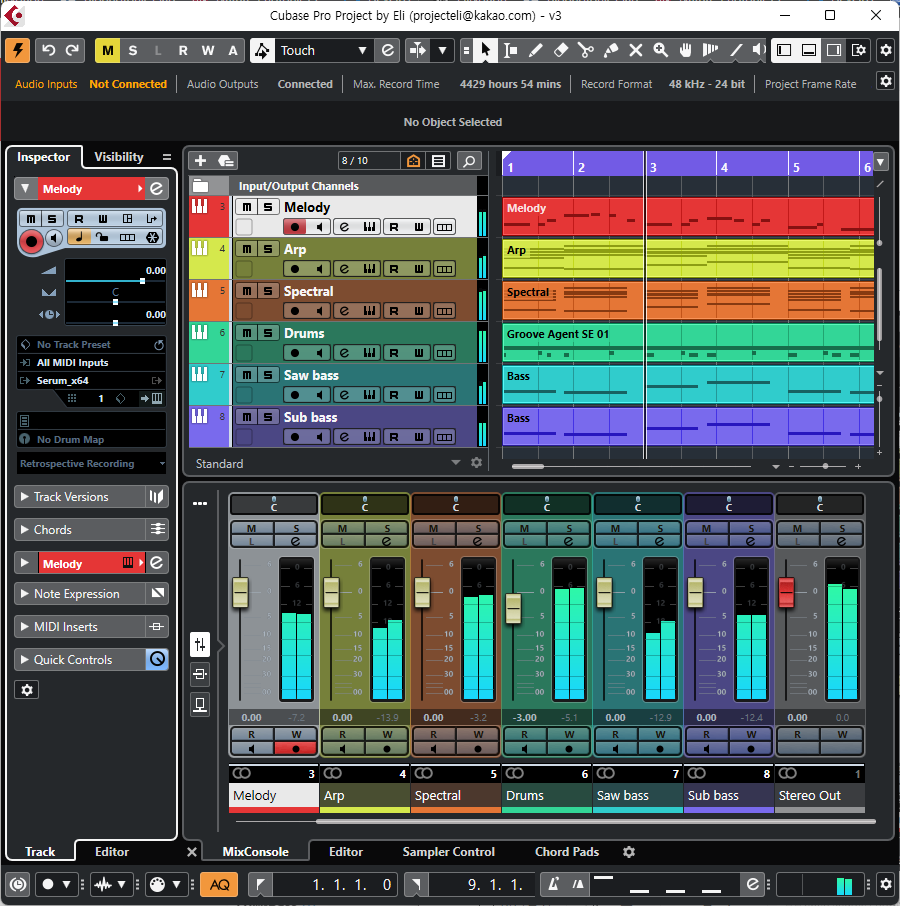The width and height of the screenshot is (900, 906).
Task: Open the Sampler Control tab
Action: click(448, 852)
